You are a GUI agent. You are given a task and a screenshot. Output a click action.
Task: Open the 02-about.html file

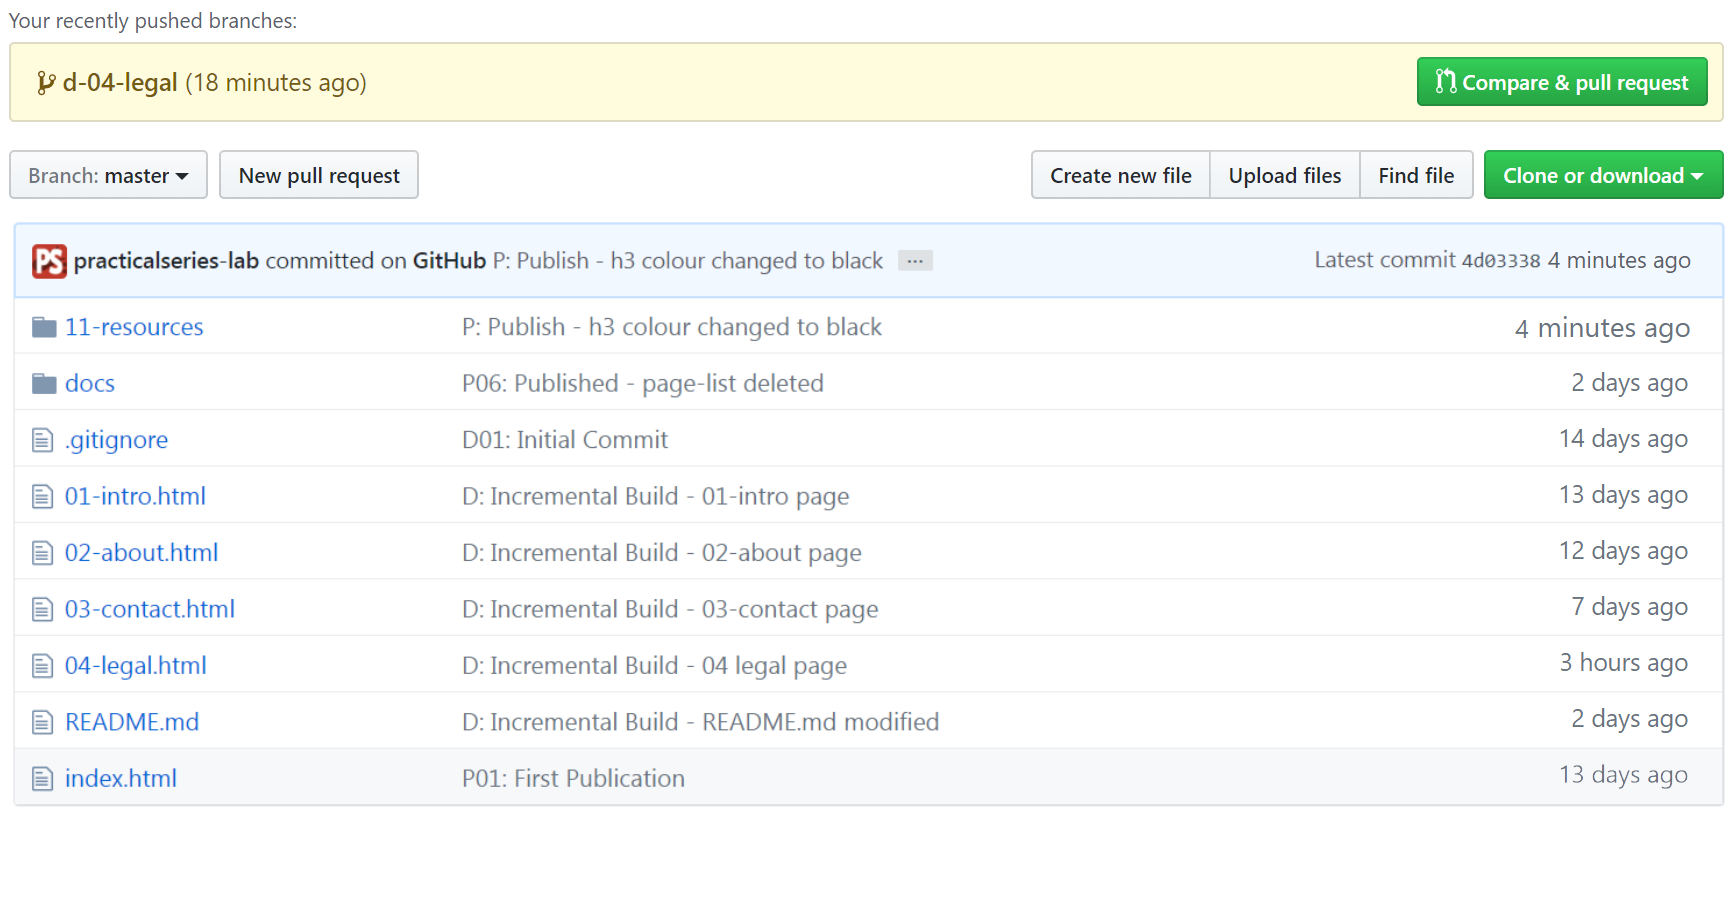[x=141, y=553]
